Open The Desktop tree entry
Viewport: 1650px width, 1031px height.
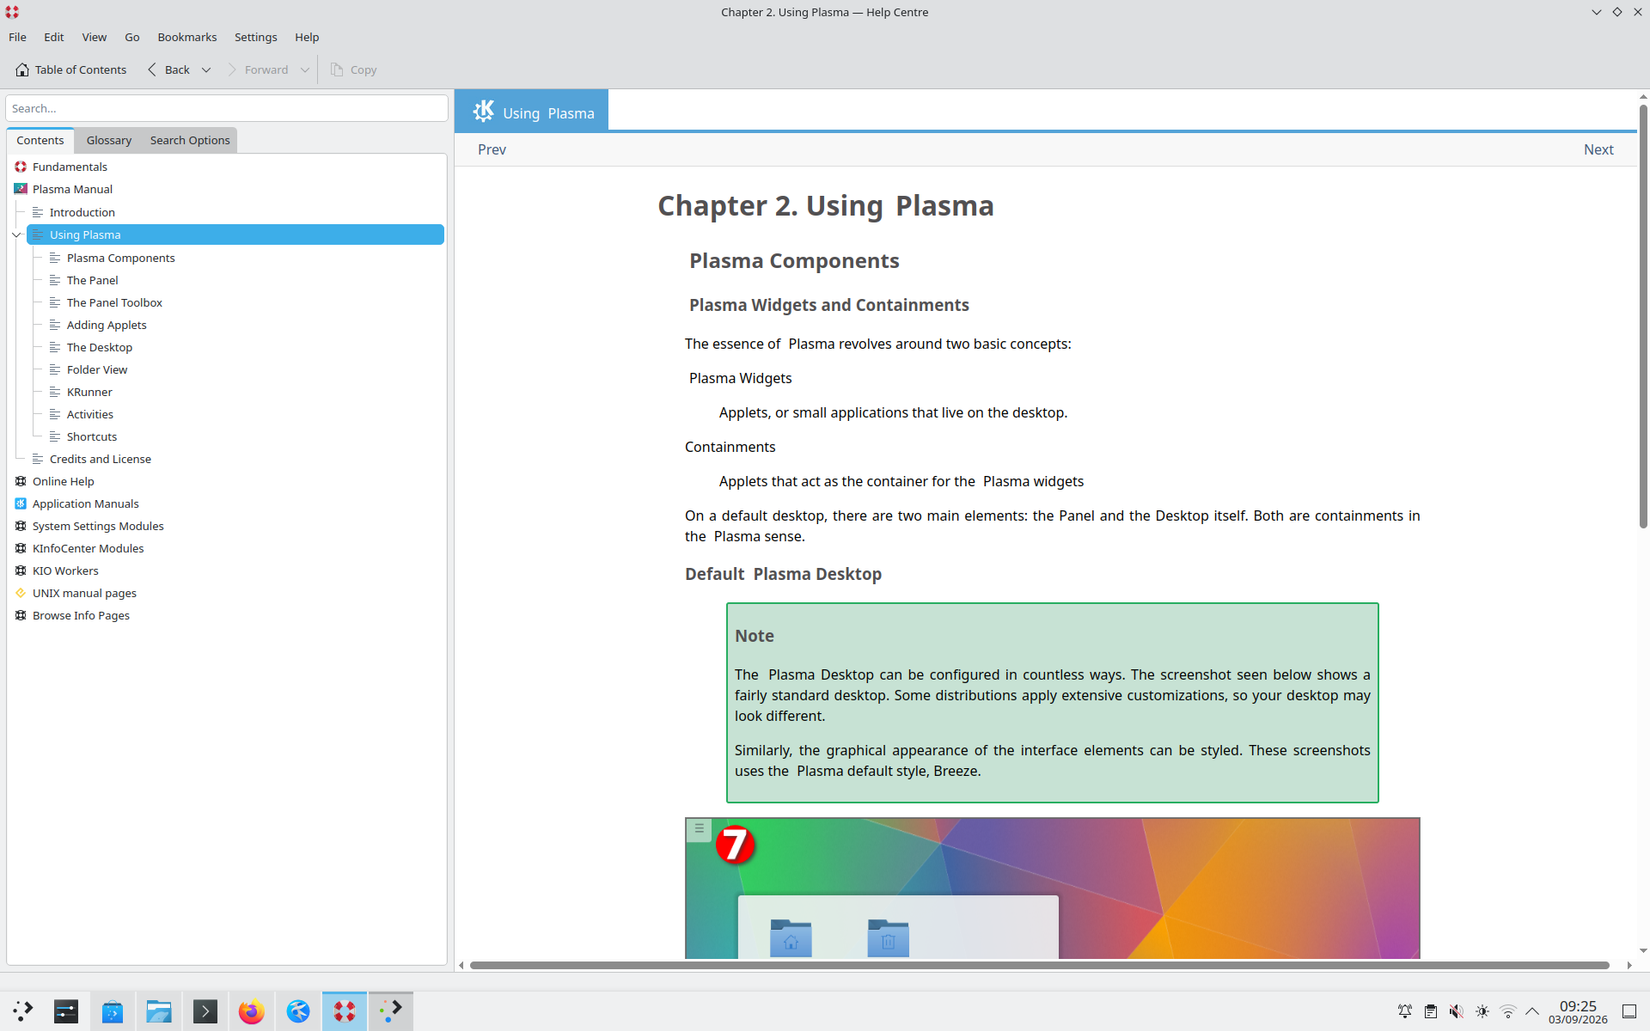[x=99, y=347]
